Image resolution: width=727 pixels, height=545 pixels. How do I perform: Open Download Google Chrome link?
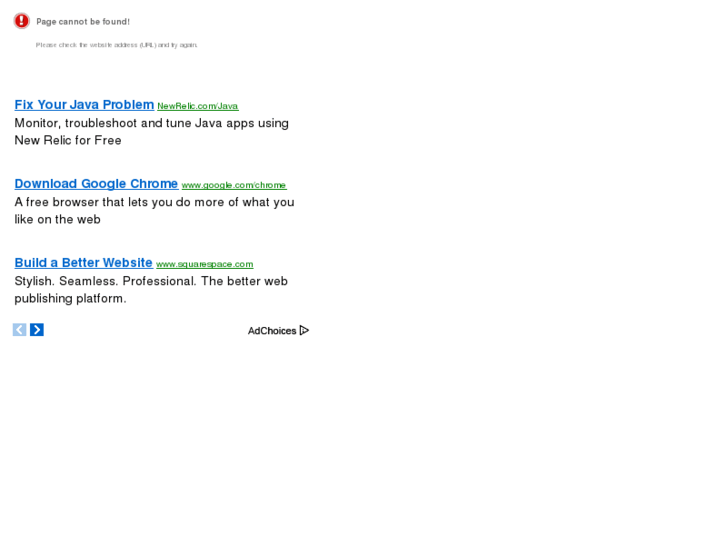point(96,184)
